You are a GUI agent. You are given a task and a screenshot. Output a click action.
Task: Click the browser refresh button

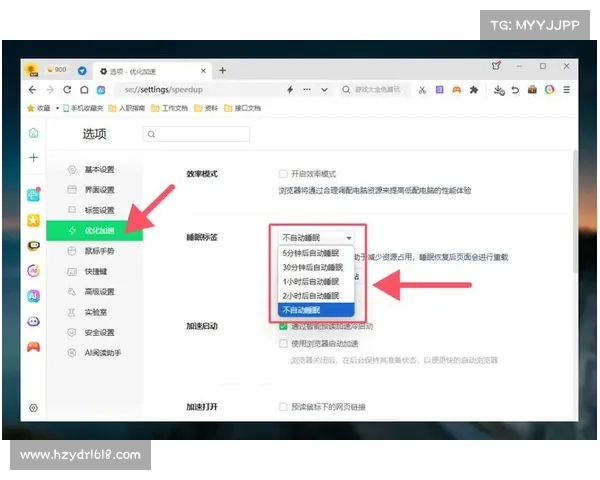coord(67,89)
